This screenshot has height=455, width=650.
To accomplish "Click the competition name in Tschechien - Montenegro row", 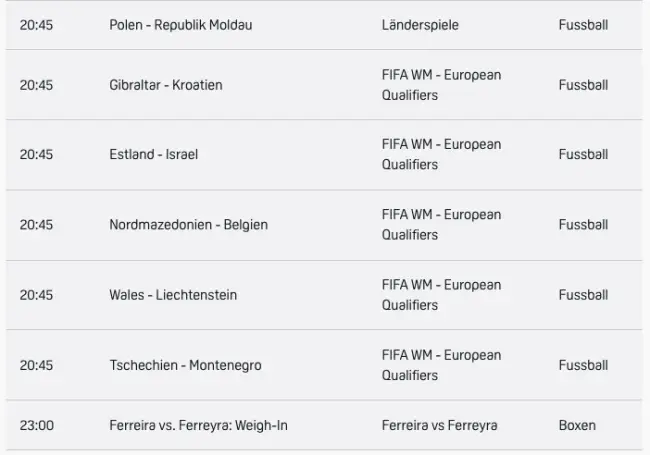I will click(441, 365).
